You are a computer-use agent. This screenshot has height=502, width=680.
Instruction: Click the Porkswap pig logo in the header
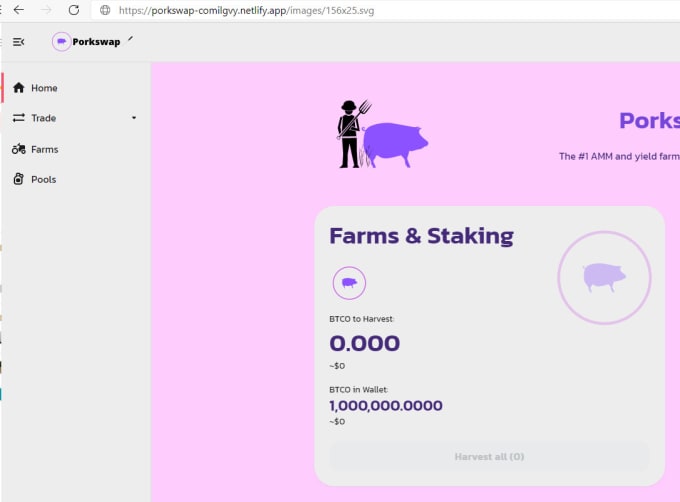61,42
